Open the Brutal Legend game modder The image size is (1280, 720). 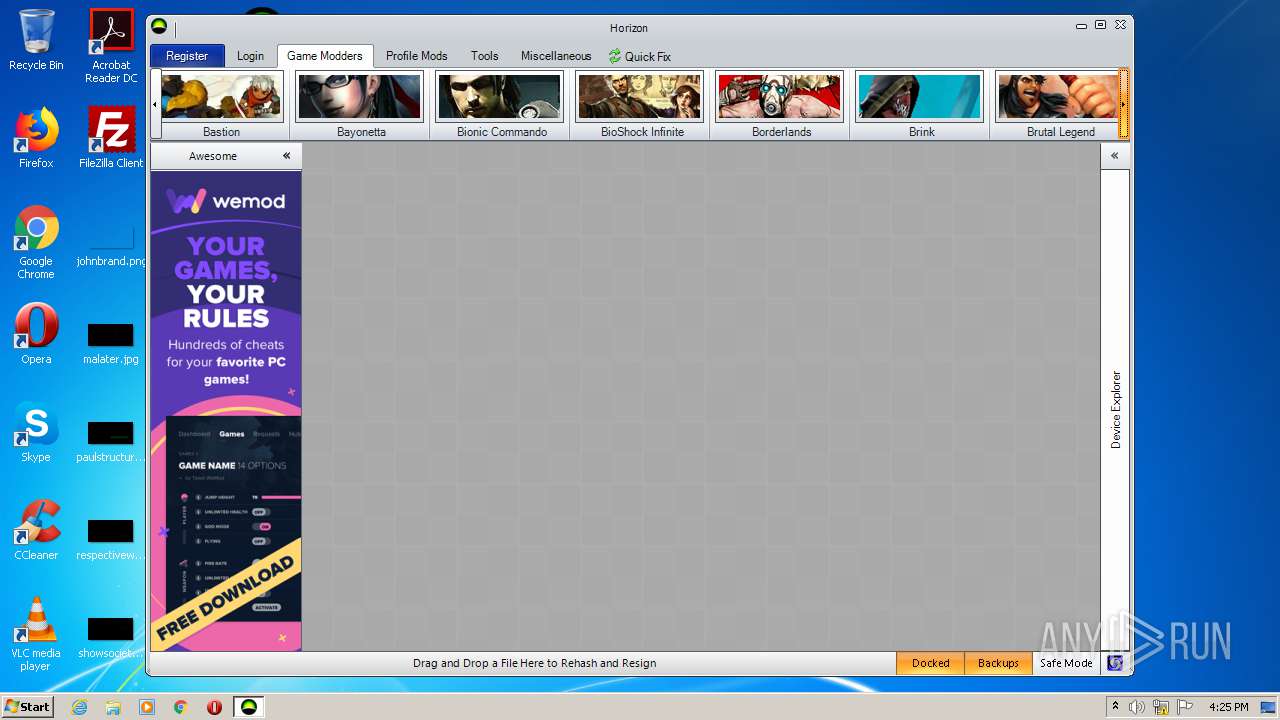point(1058,105)
